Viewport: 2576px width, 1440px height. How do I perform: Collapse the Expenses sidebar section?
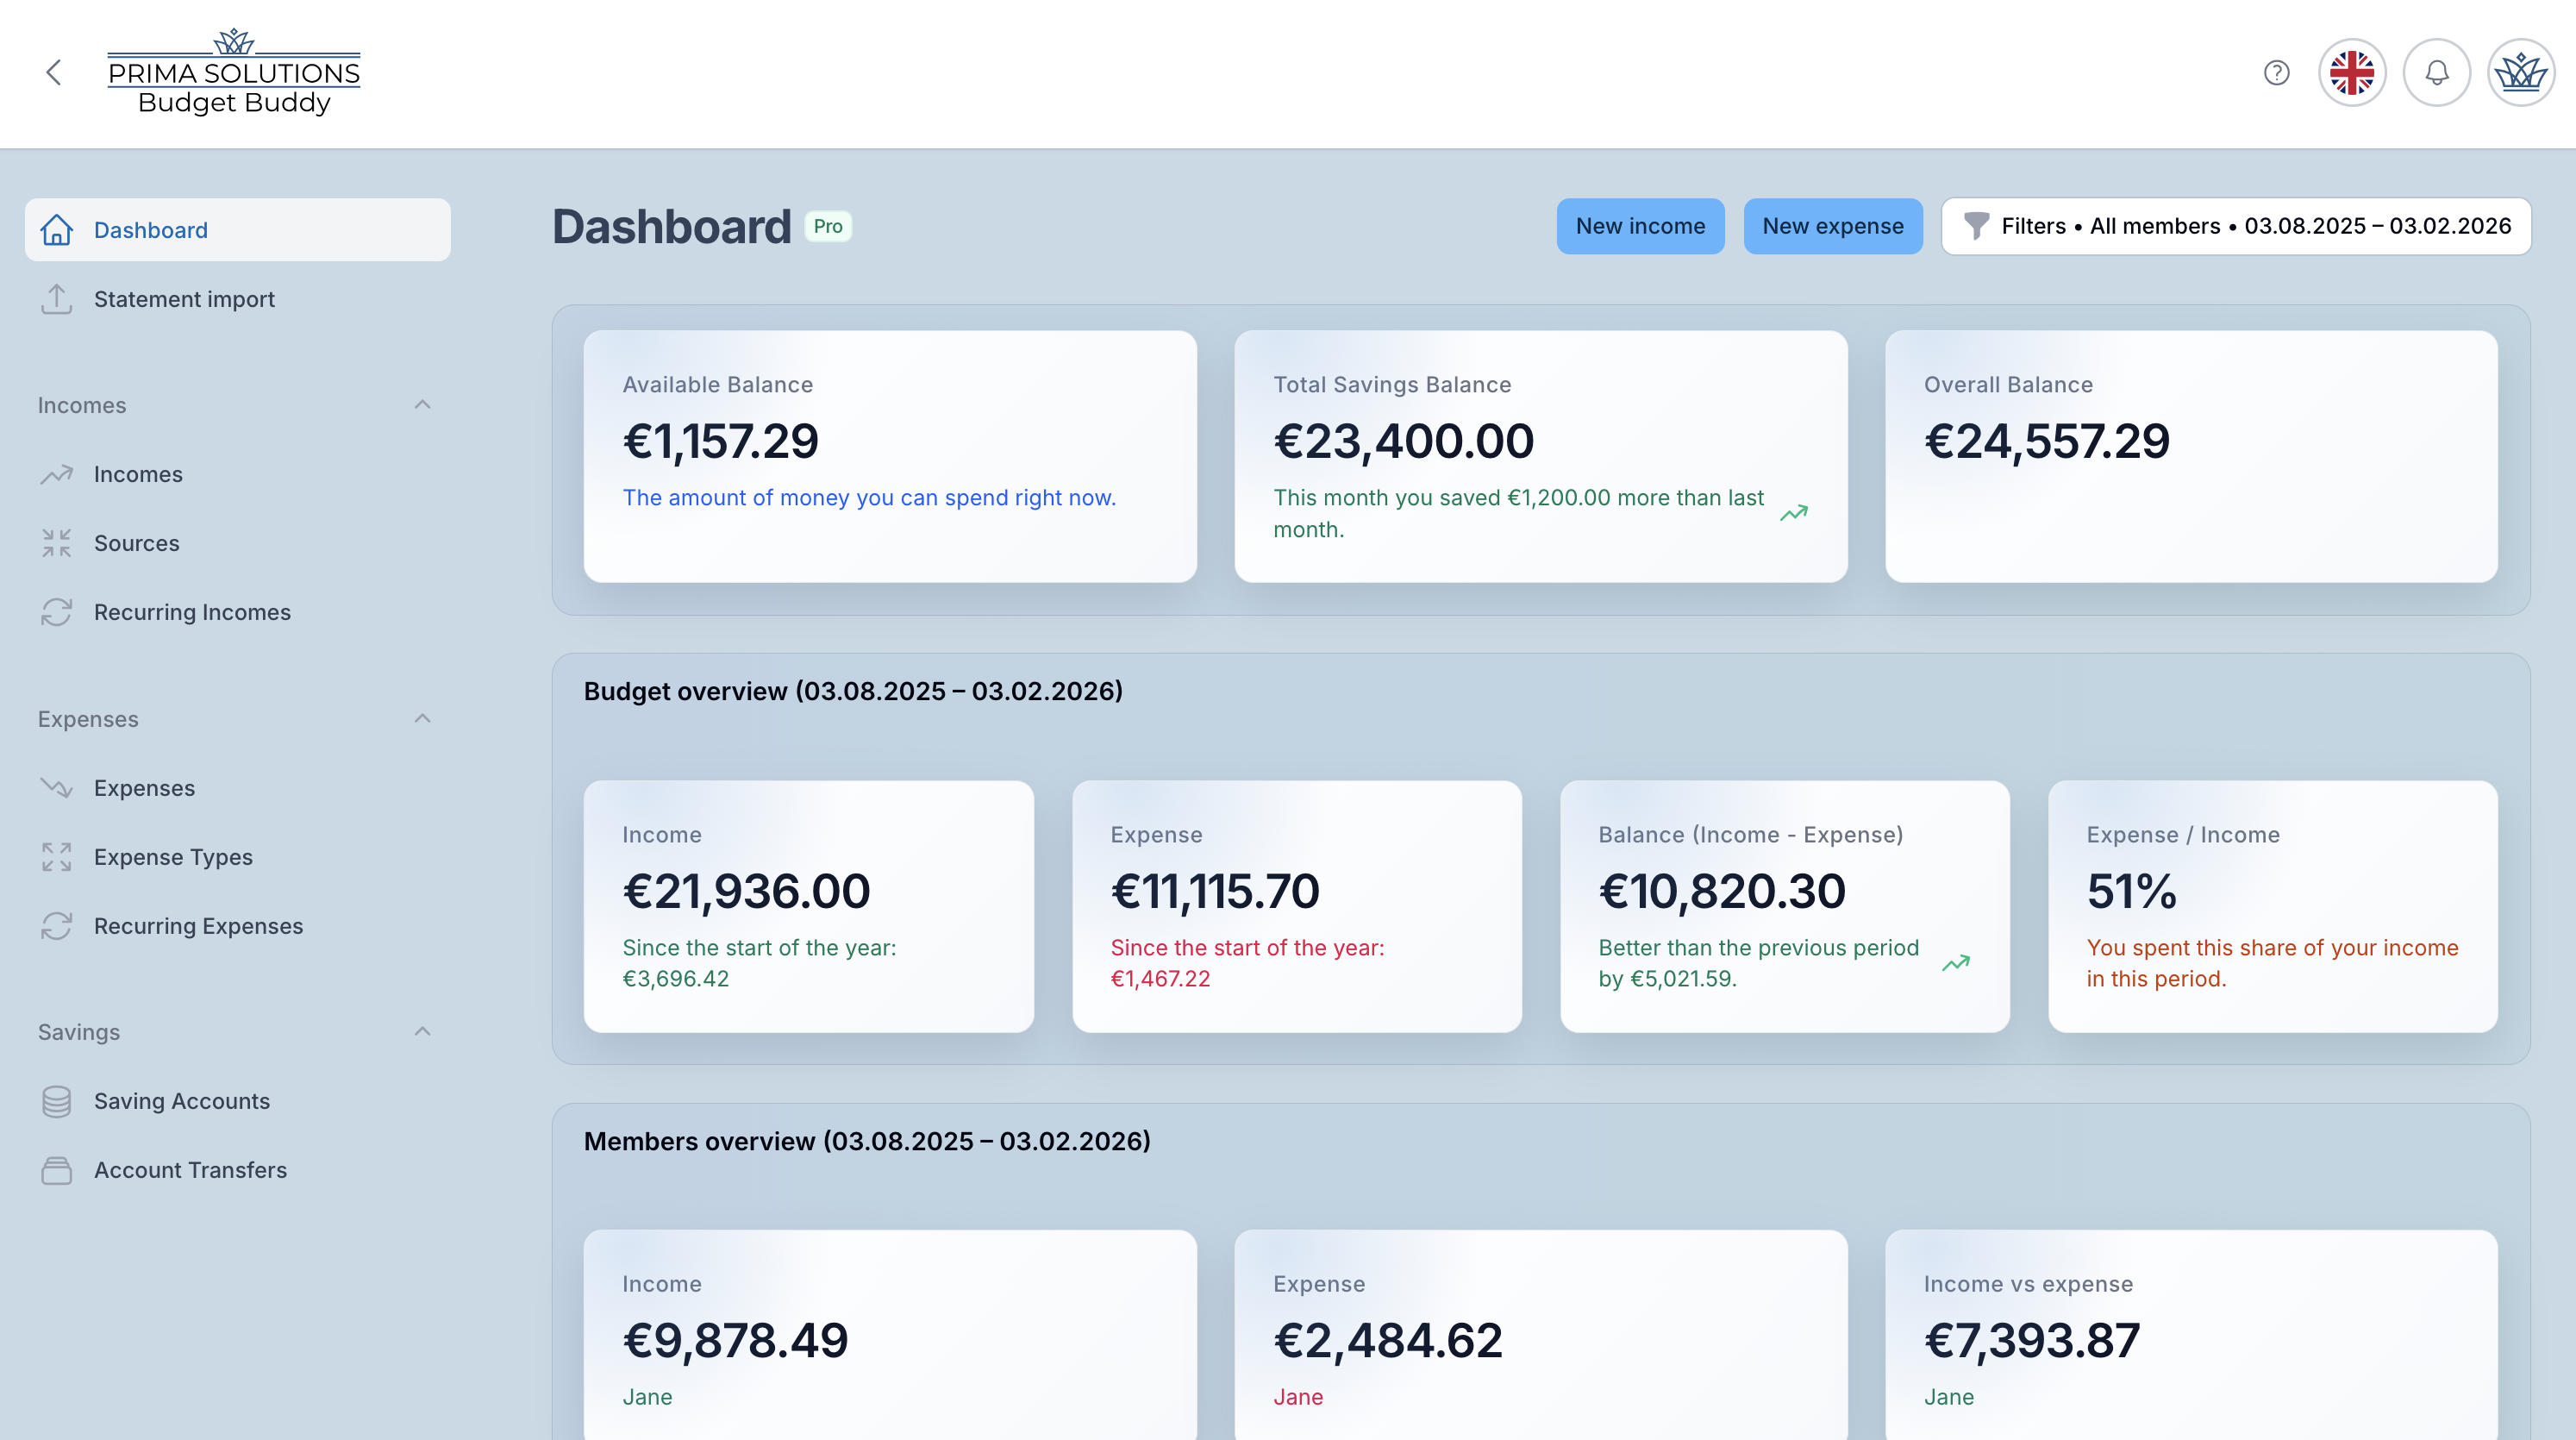coord(422,719)
